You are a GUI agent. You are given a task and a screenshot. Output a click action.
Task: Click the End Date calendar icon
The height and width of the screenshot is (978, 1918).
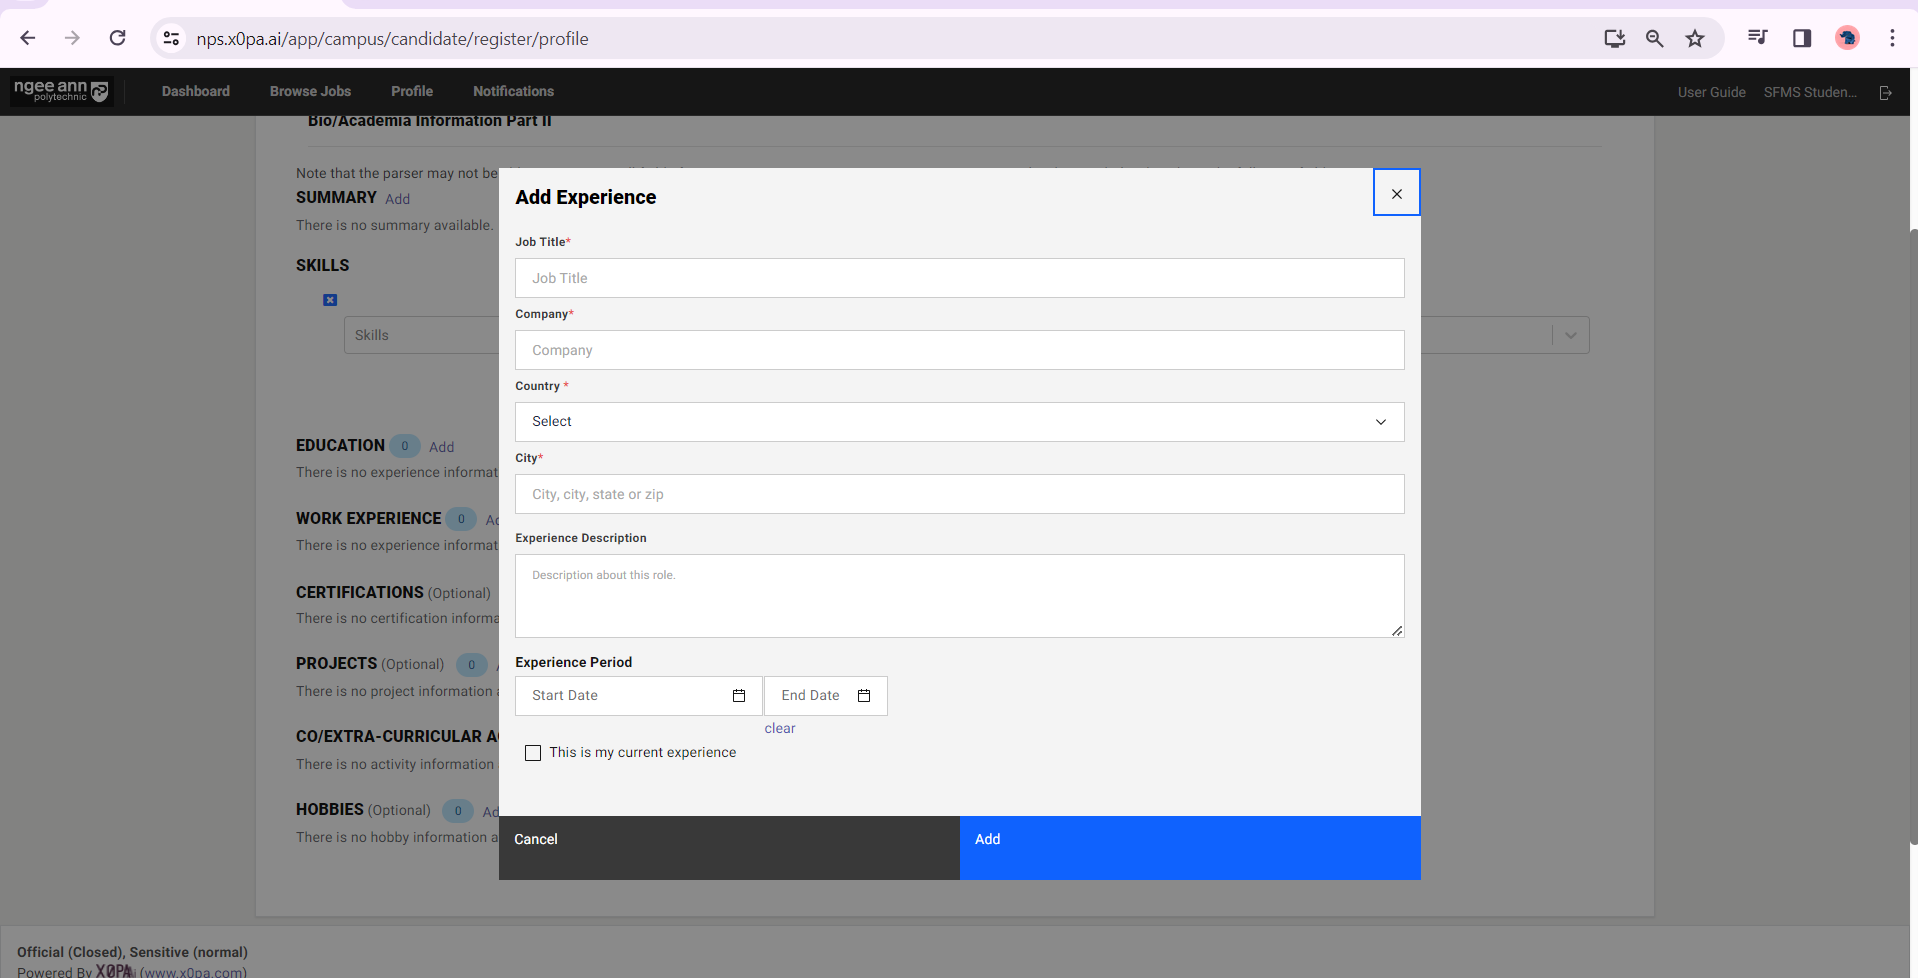click(x=864, y=696)
